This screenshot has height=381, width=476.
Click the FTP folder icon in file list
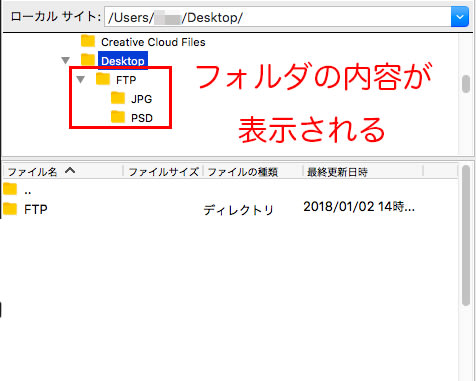pyautogui.click(x=10, y=209)
